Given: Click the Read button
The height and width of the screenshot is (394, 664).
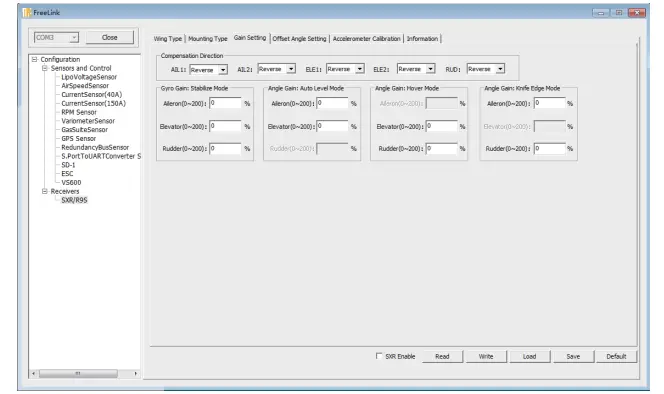Looking at the screenshot, I should (x=442, y=357).
